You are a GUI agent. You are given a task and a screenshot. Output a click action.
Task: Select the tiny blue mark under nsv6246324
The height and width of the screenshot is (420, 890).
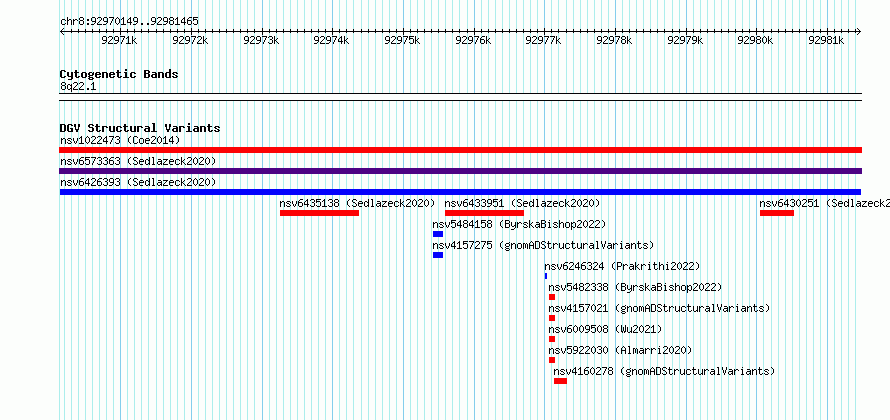coord(546,276)
